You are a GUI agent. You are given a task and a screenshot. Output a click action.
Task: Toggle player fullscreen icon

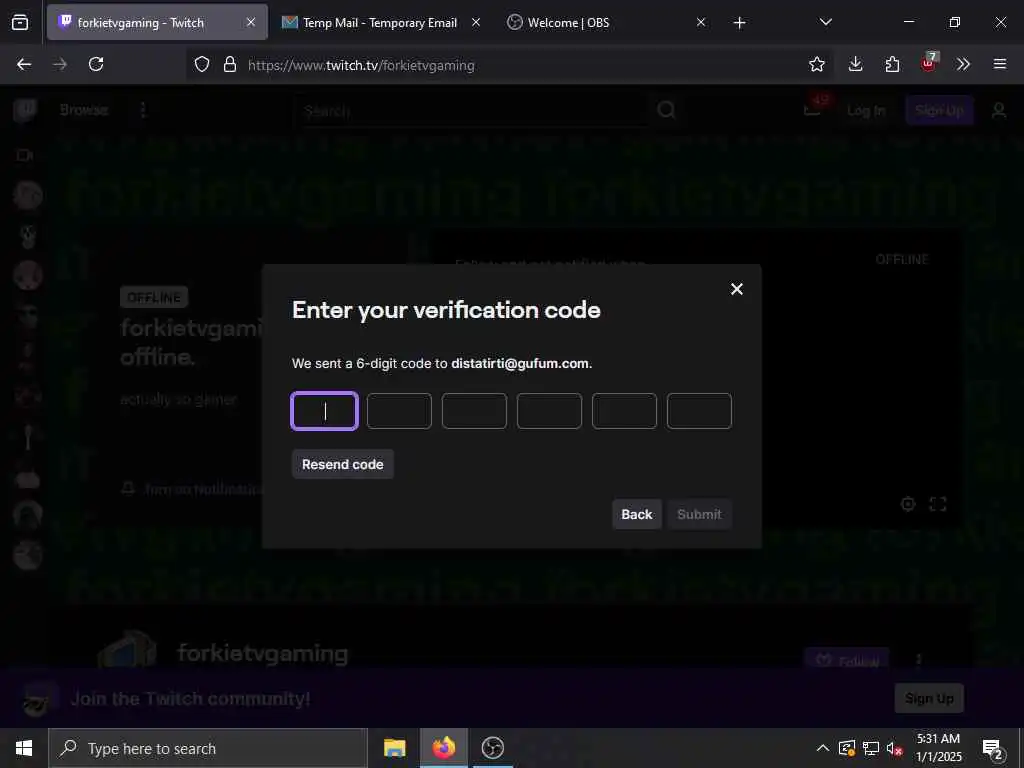click(938, 504)
